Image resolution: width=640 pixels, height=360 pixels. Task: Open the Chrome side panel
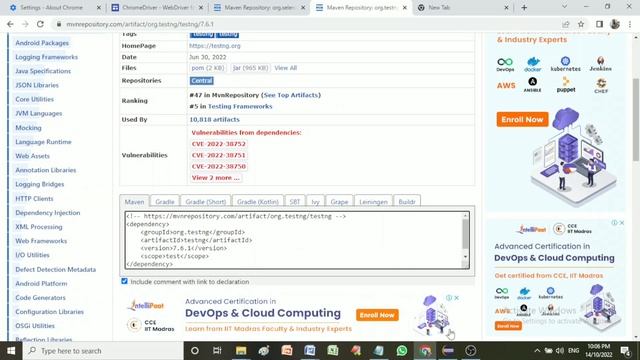point(599,24)
